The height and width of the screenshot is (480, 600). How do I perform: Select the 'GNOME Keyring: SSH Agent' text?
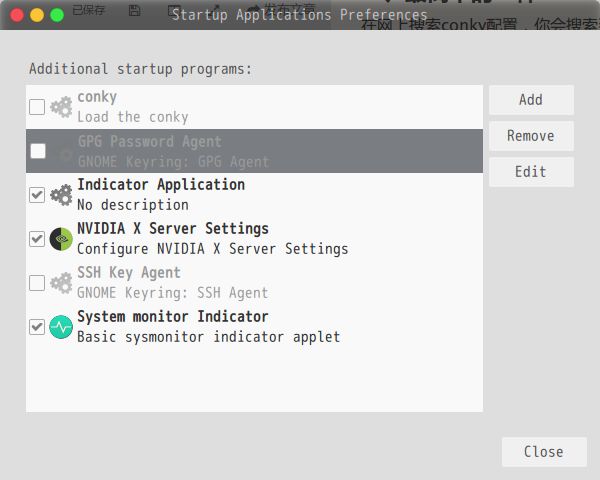[173, 293]
